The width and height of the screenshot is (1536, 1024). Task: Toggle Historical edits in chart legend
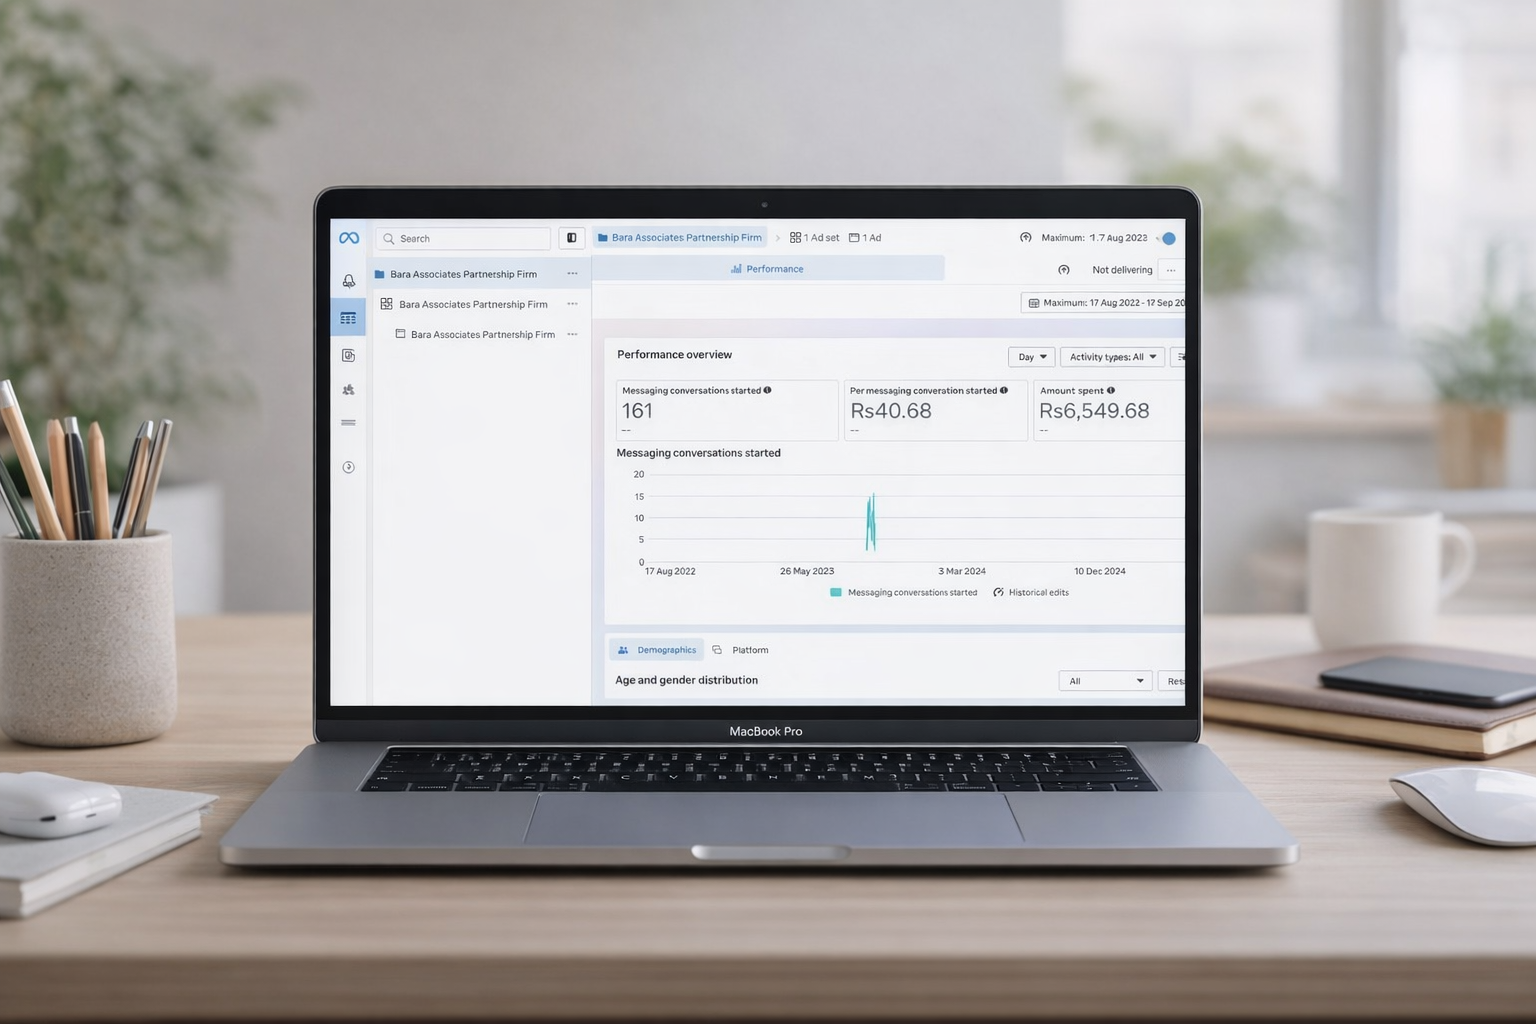[1031, 593]
